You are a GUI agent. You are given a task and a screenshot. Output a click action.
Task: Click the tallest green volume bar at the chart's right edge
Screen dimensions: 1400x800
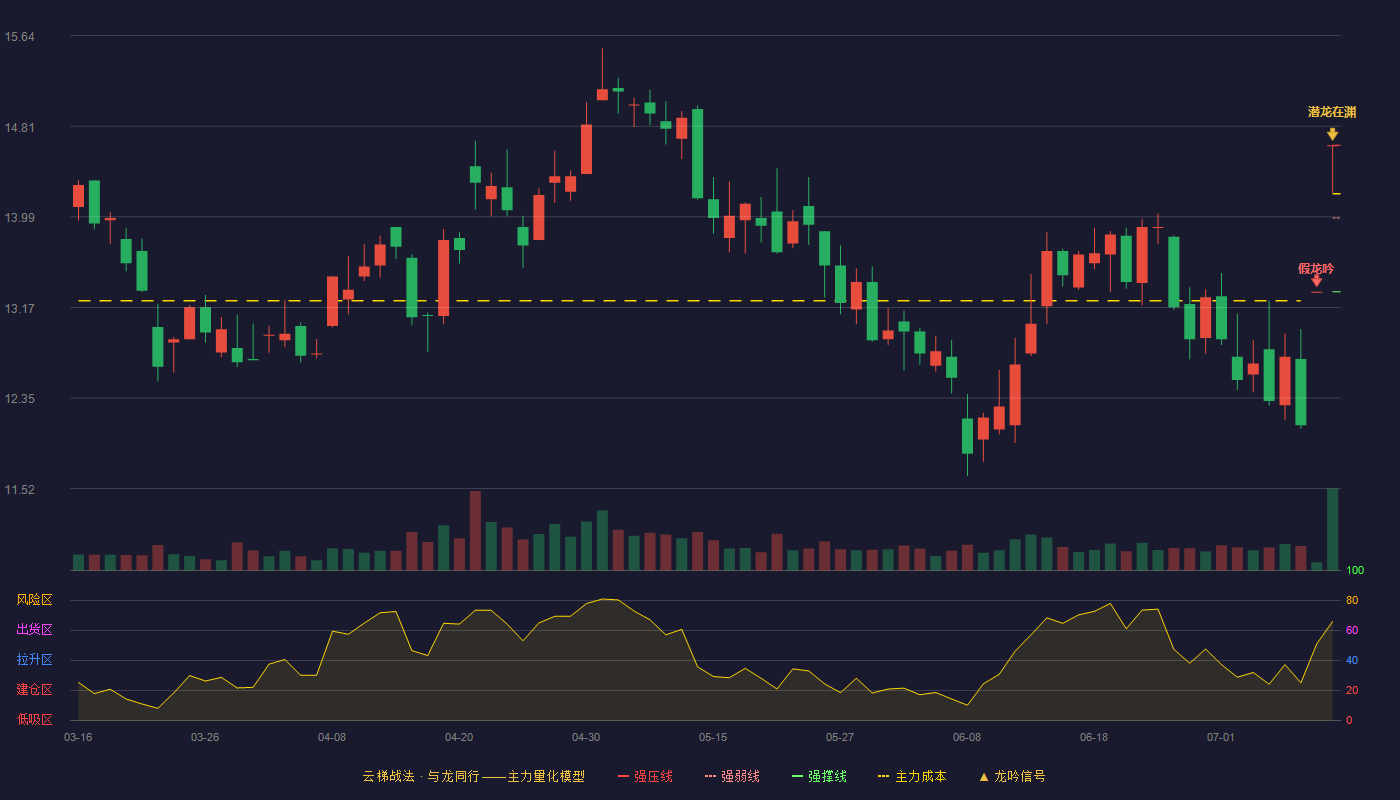[1332, 529]
